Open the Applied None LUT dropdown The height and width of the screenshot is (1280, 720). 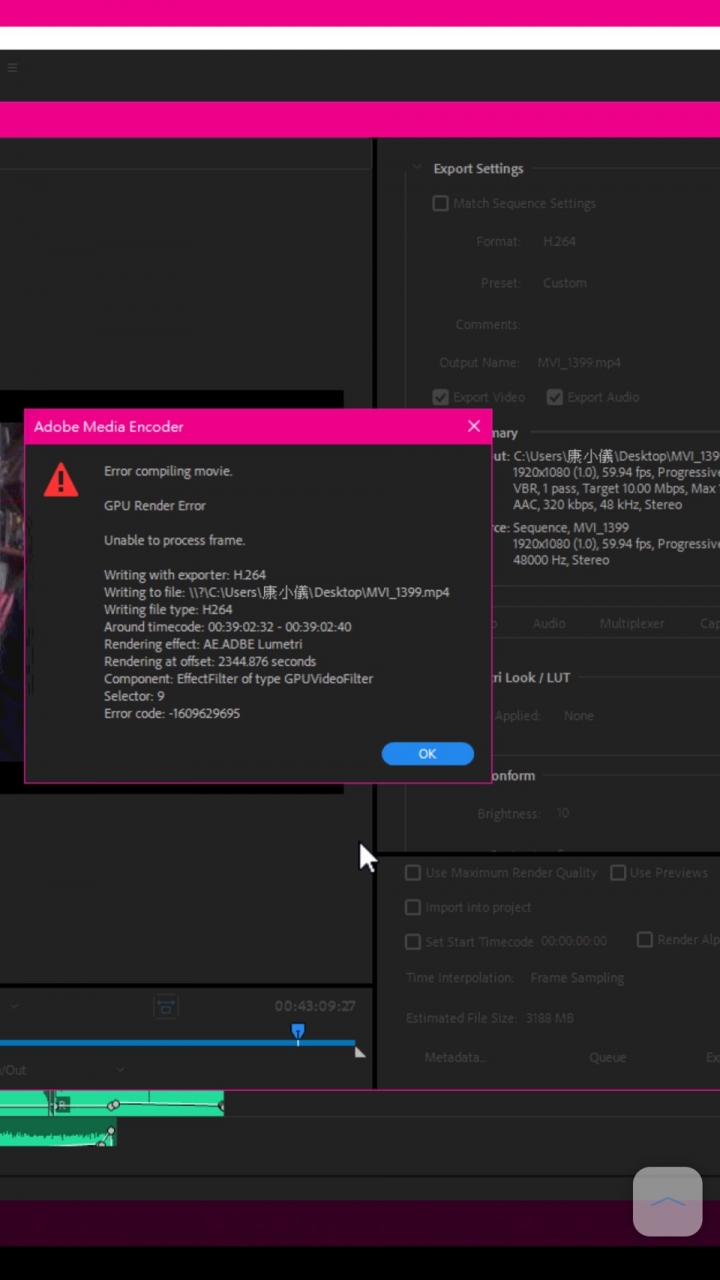pyautogui.click(x=579, y=716)
